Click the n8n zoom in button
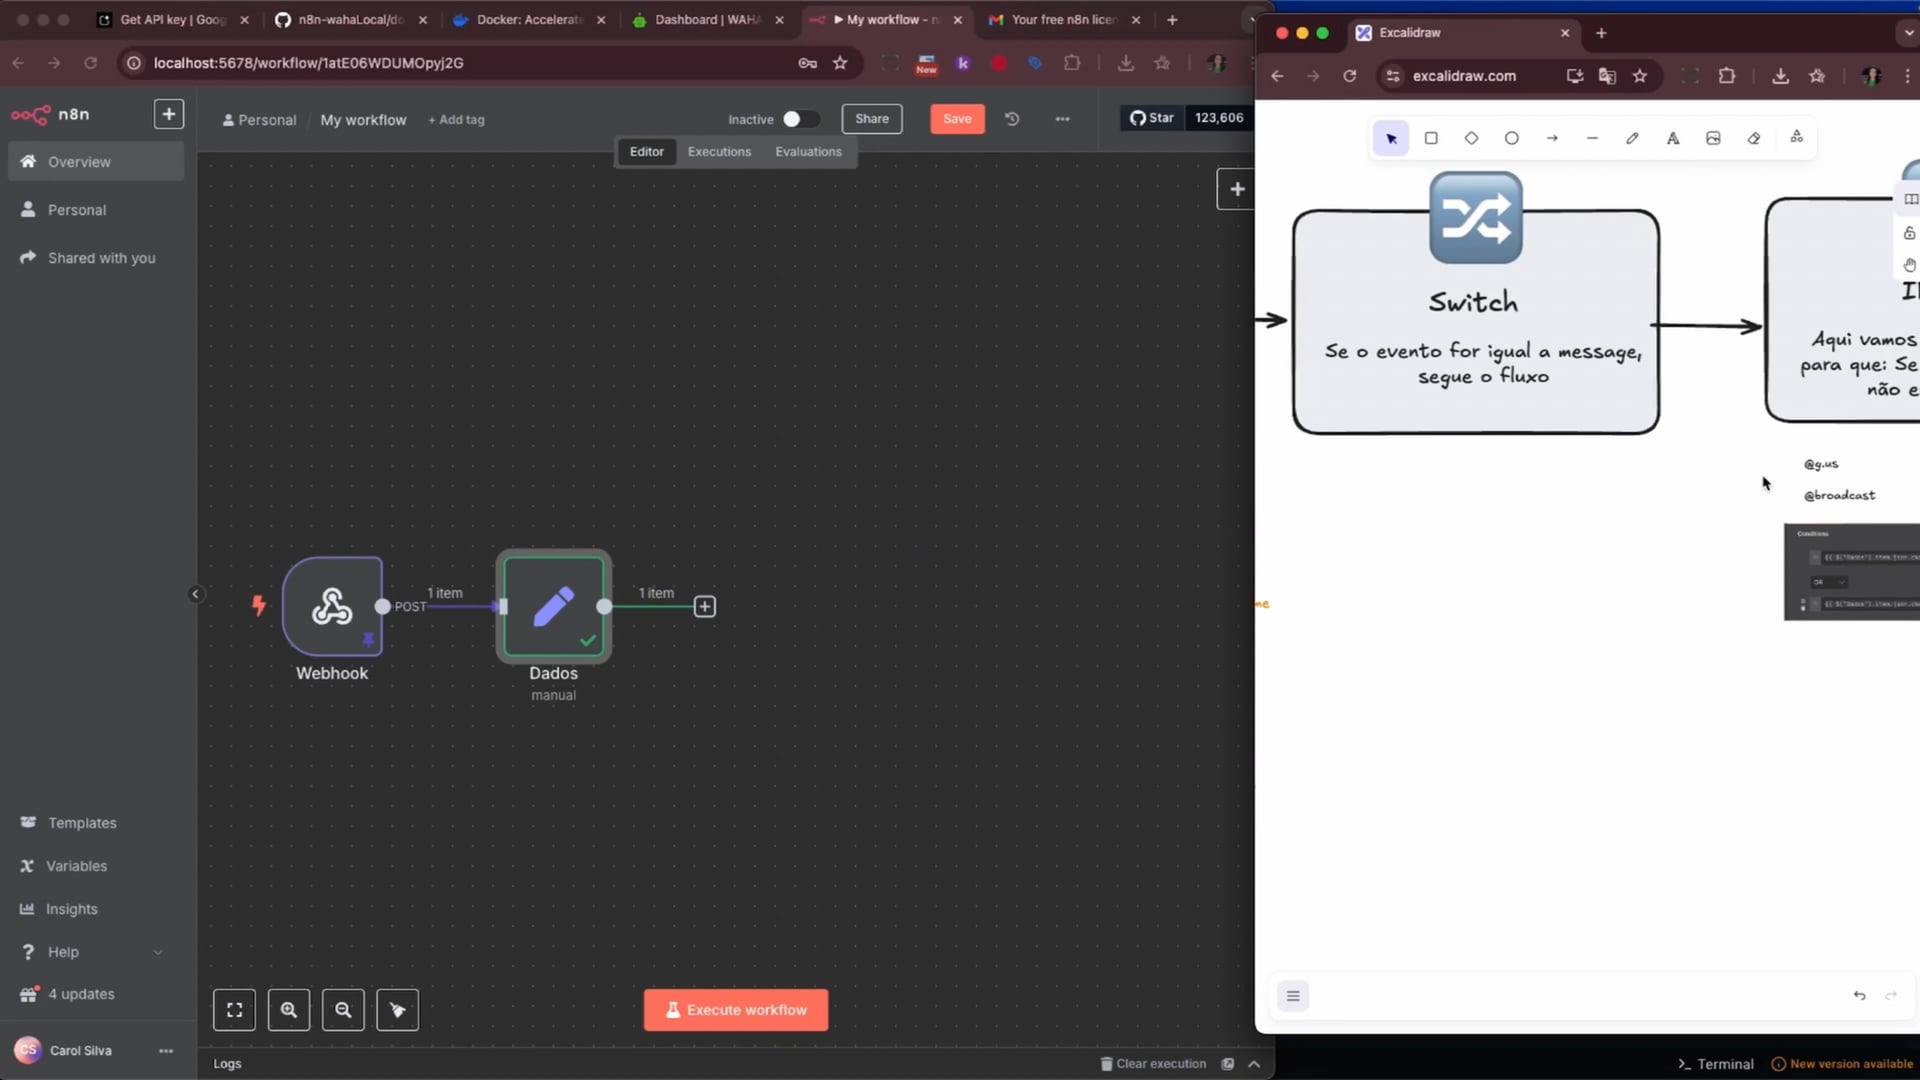 tap(289, 1010)
